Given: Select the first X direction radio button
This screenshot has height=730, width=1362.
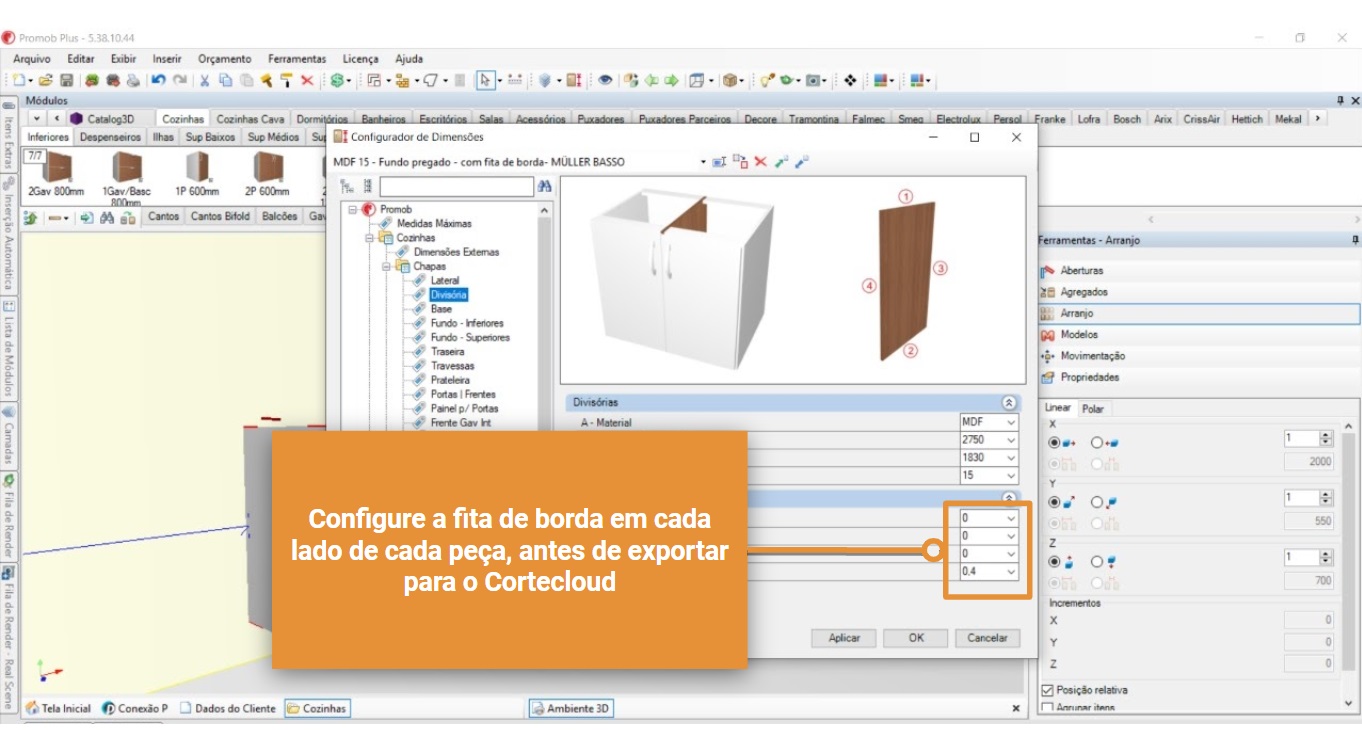Looking at the screenshot, I should (x=1054, y=442).
